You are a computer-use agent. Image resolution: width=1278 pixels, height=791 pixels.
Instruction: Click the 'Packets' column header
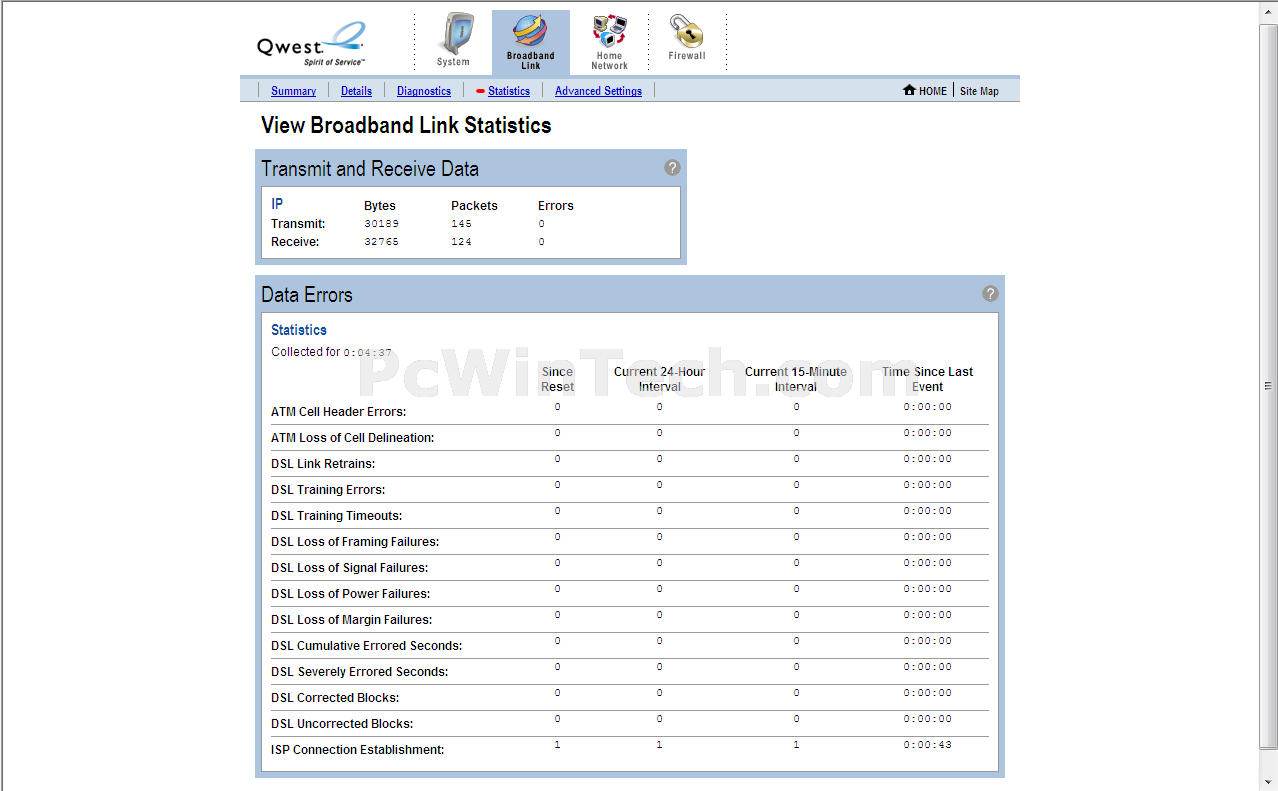(474, 206)
